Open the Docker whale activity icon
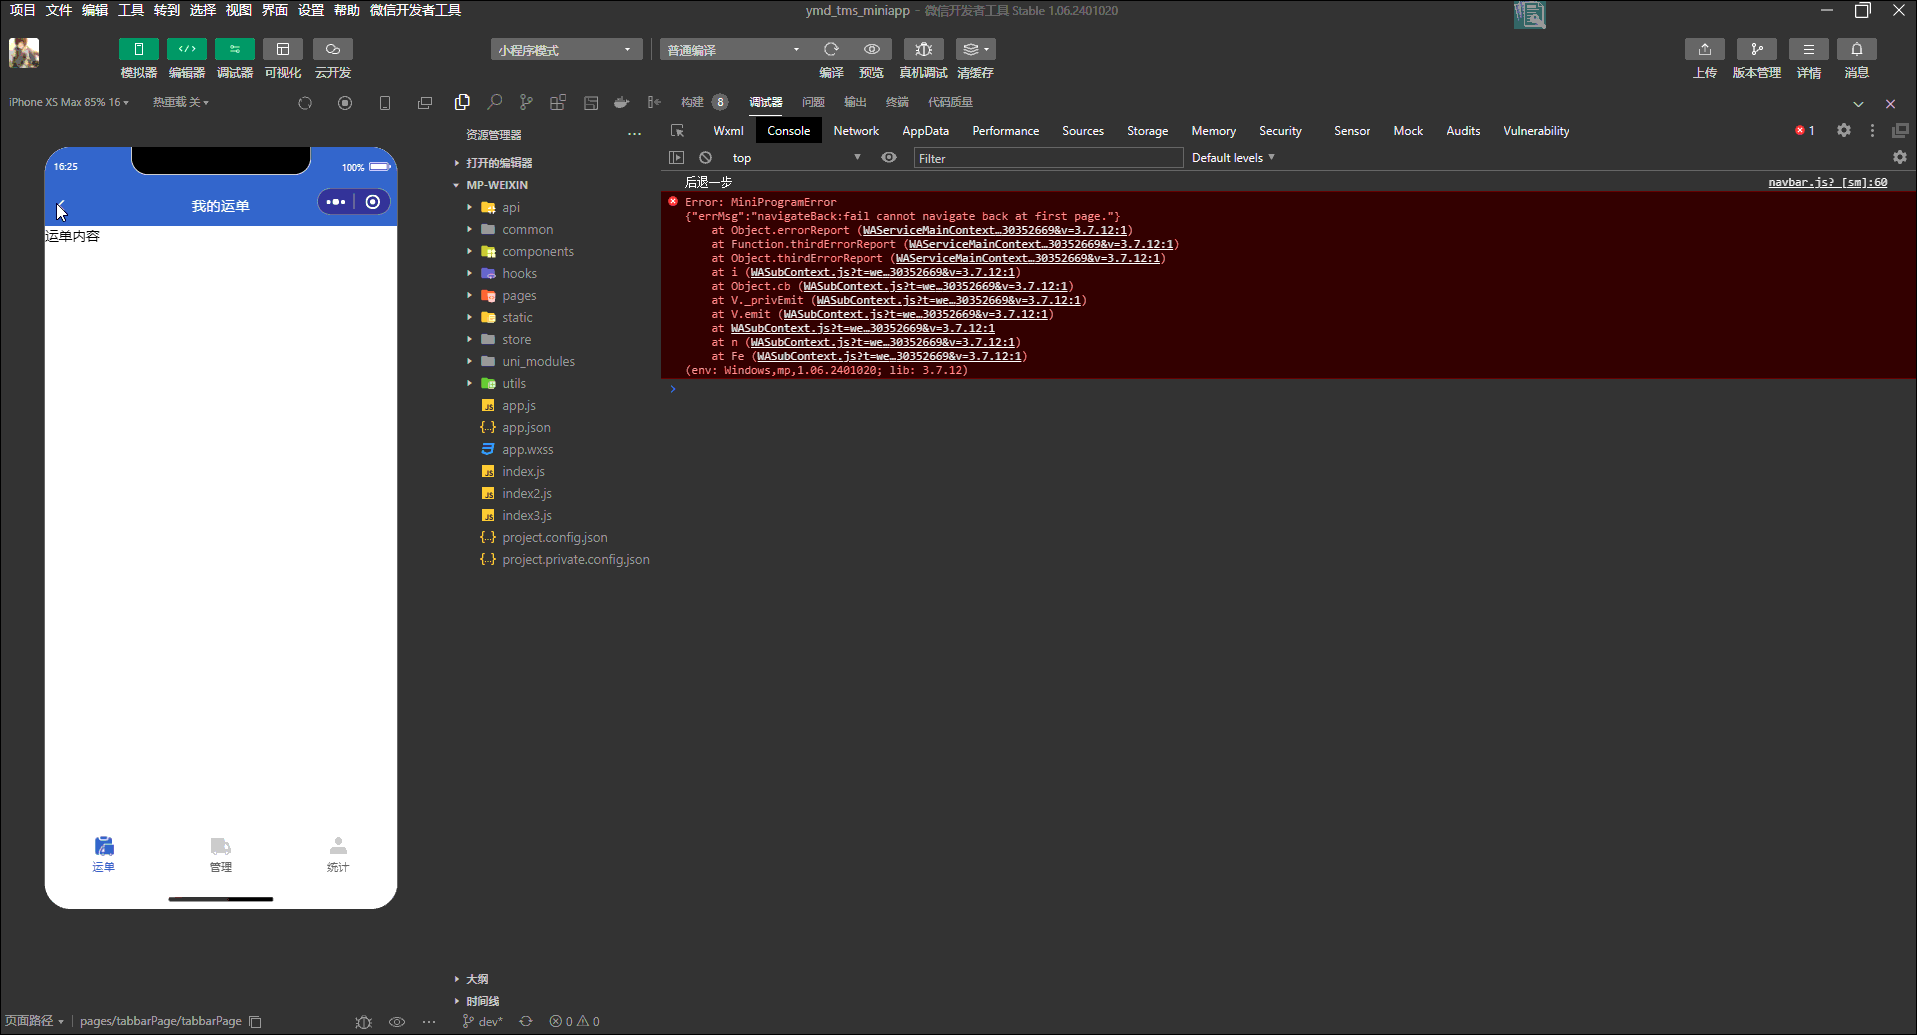The height and width of the screenshot is (1035, 1917). [x=622, y=102]
